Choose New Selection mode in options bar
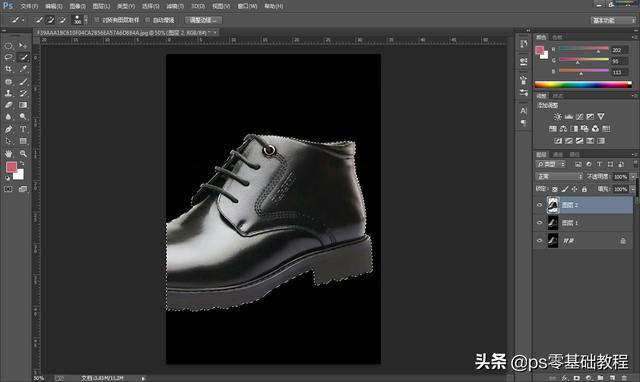 [39, 20]
